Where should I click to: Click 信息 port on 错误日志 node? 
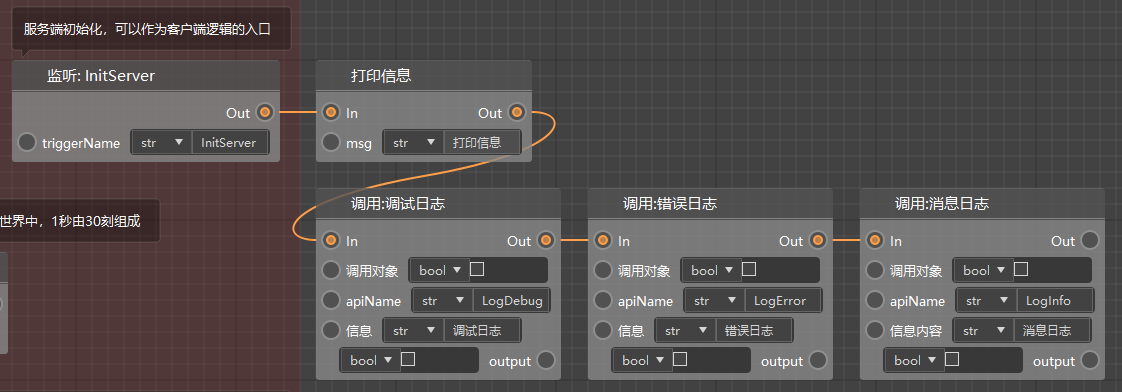pos(603,330)
